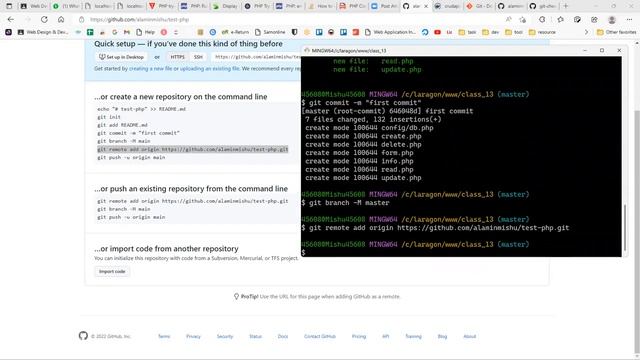
Task: Follow 'creating a new file' link
Action: pos(151,69)
